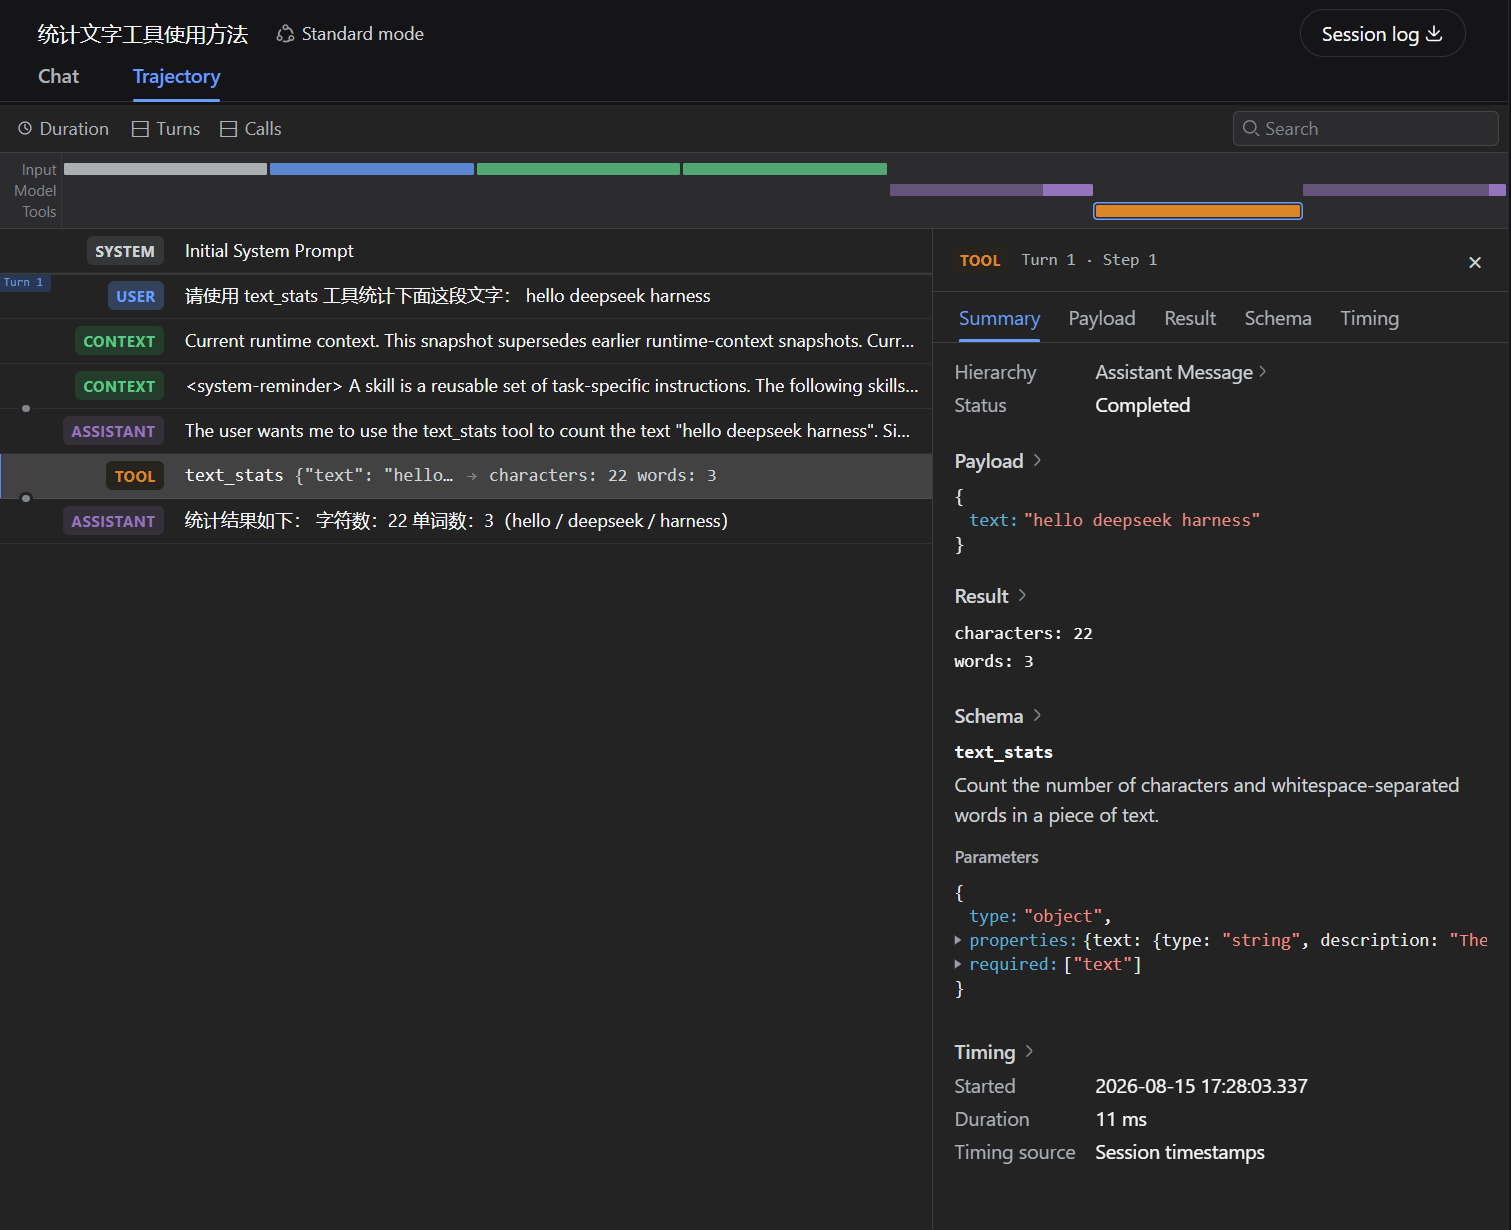Focus the Search input field
The image size is (1511, 1230).
point(1365,128)
